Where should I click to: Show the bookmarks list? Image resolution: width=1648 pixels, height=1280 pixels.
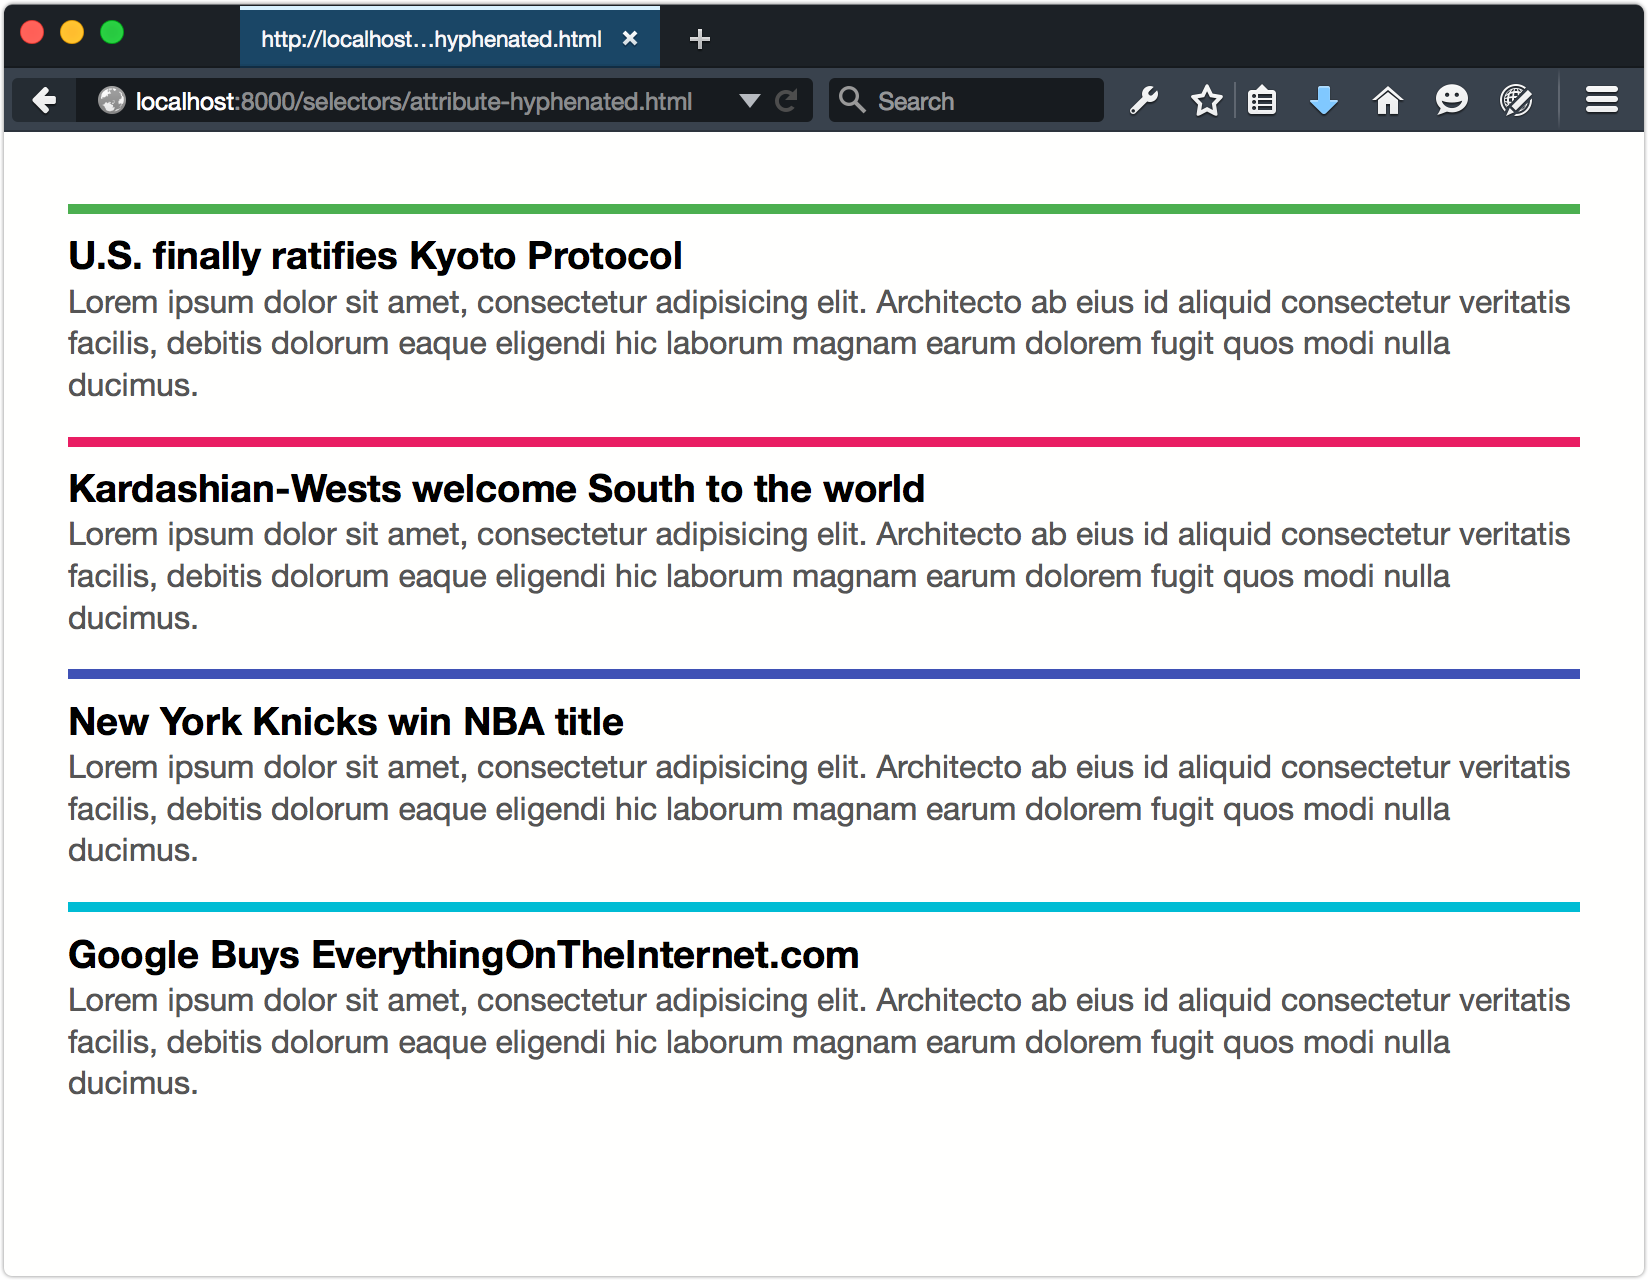point(1262,101)
